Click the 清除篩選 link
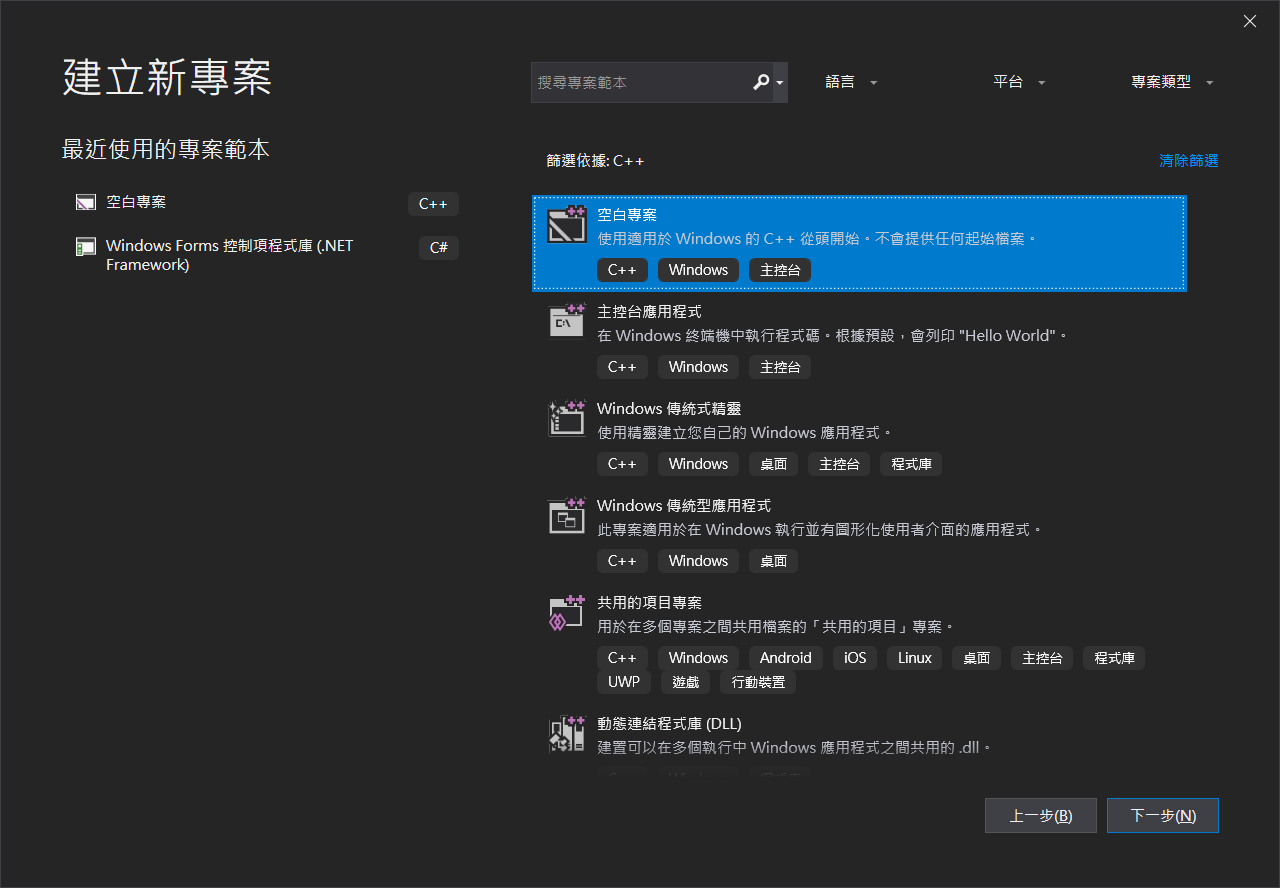1280x888 pixels. (1188, 160)
